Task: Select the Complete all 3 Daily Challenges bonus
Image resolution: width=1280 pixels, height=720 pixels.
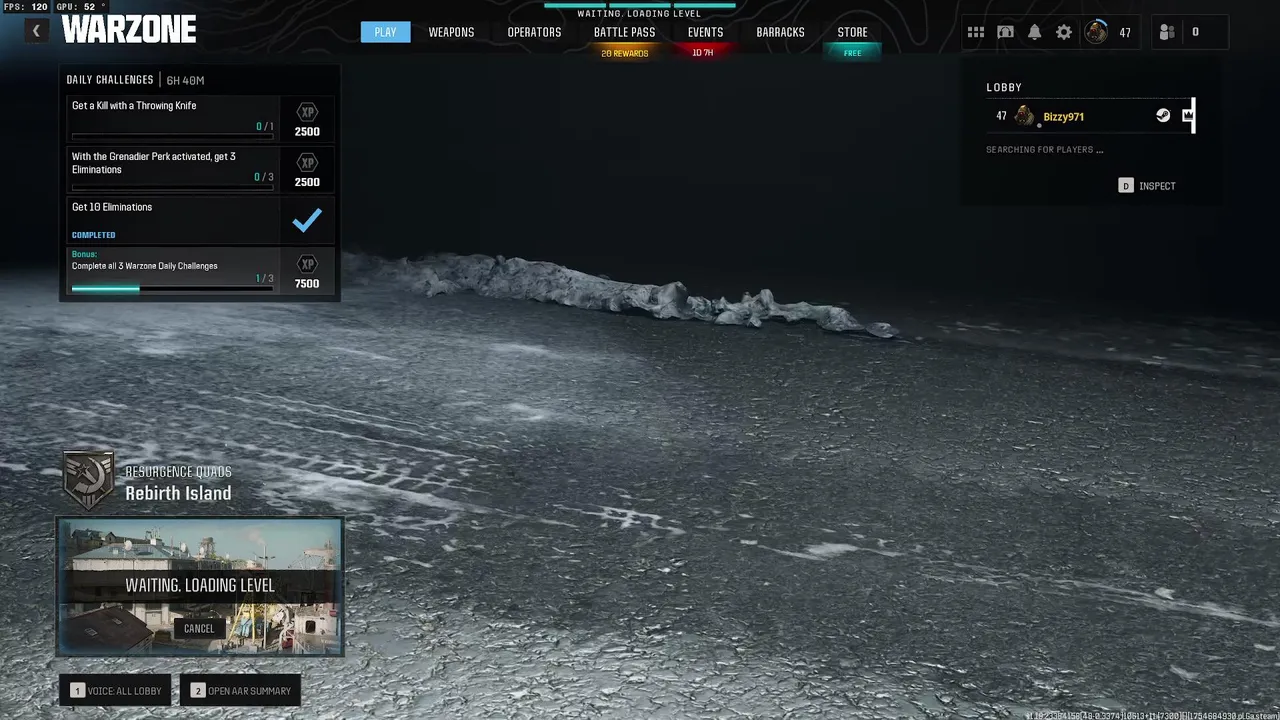Action: click(200, 271)
